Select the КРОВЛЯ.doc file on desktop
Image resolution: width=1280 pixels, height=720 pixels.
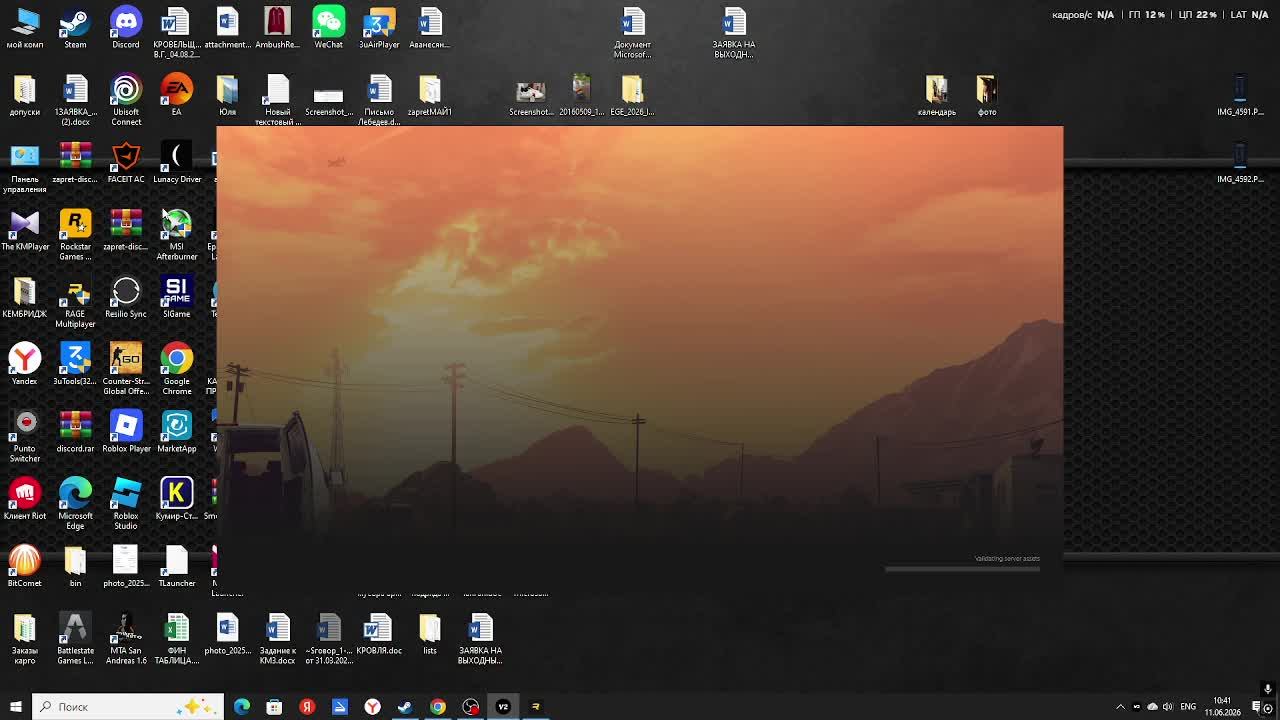coord(379,633)
